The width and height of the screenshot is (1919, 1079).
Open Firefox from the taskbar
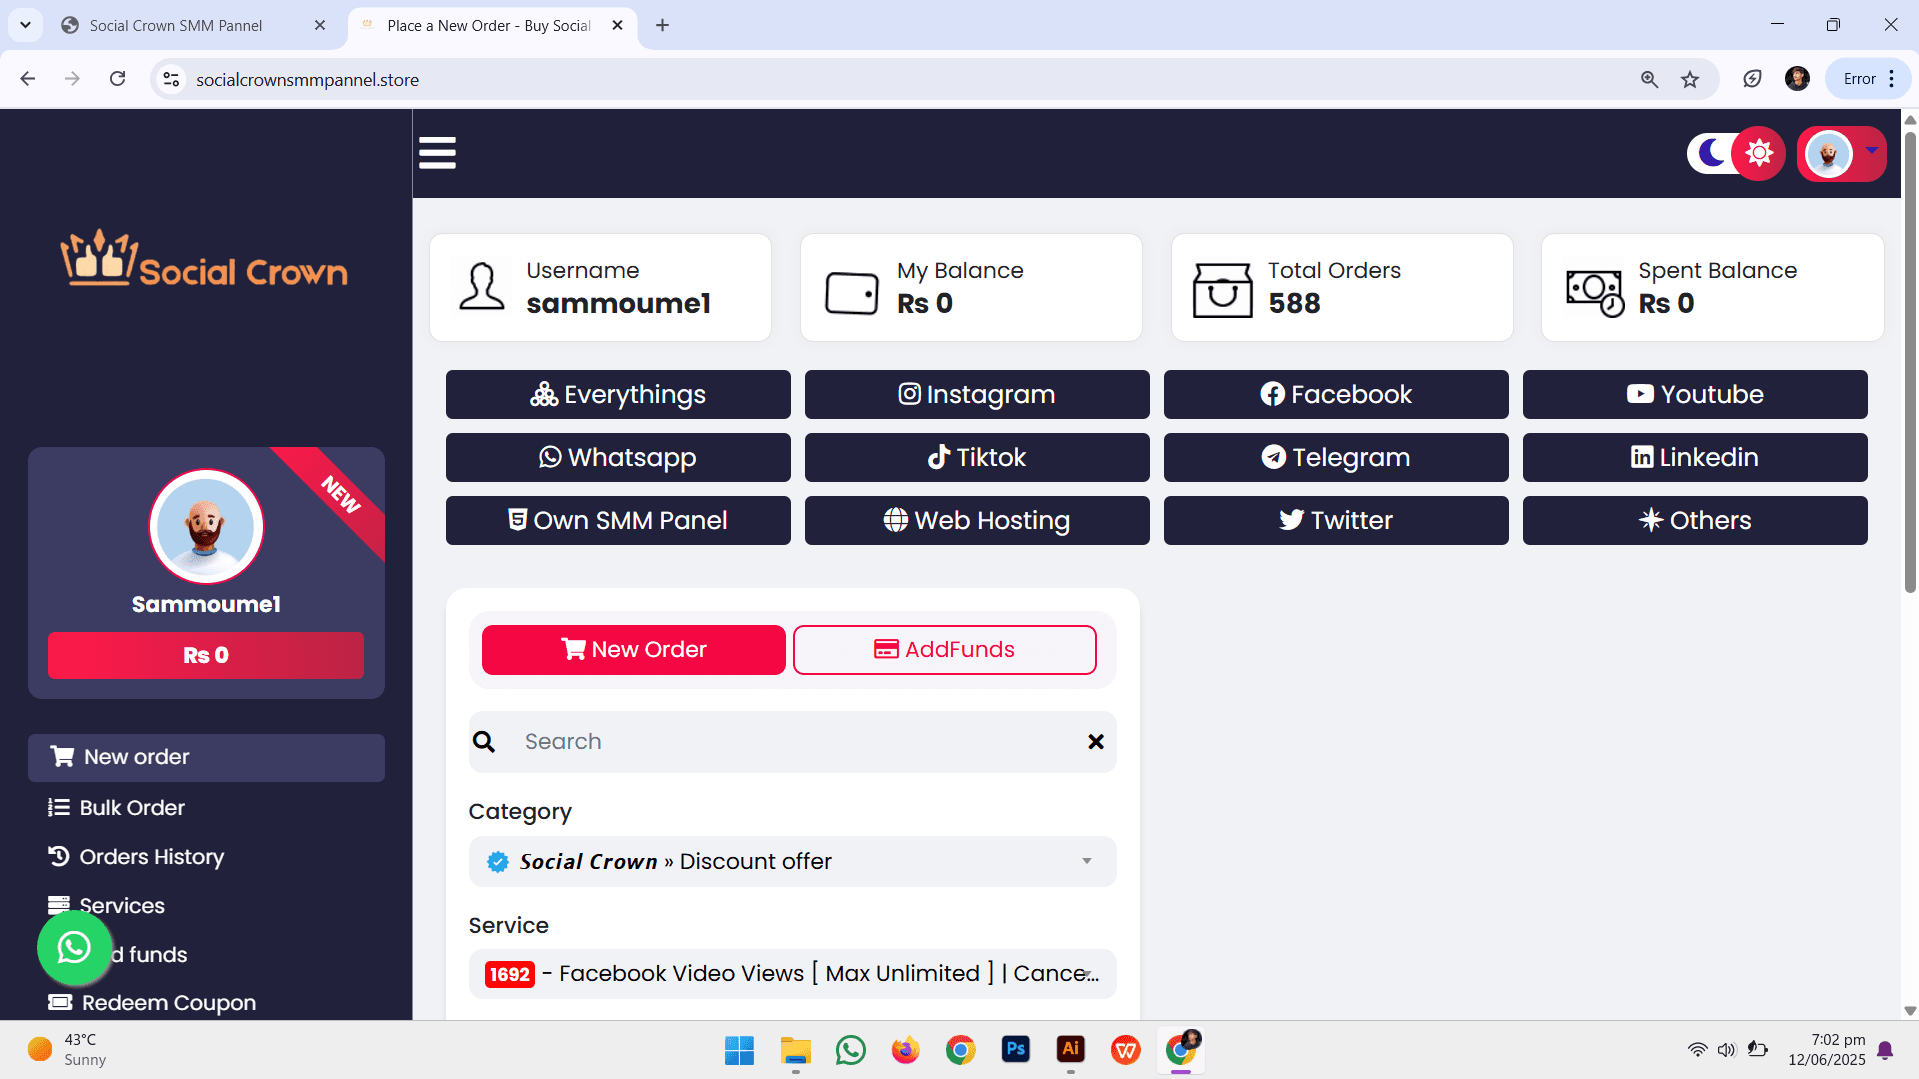[906, 1050]
